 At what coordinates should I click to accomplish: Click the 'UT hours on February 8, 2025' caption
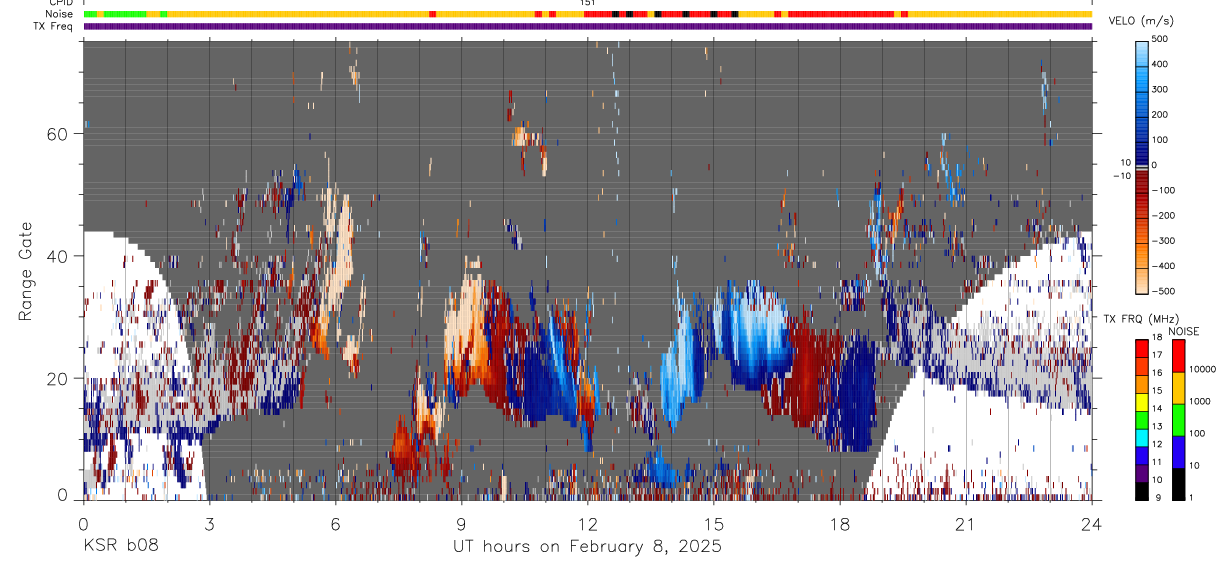click(587, 547)
